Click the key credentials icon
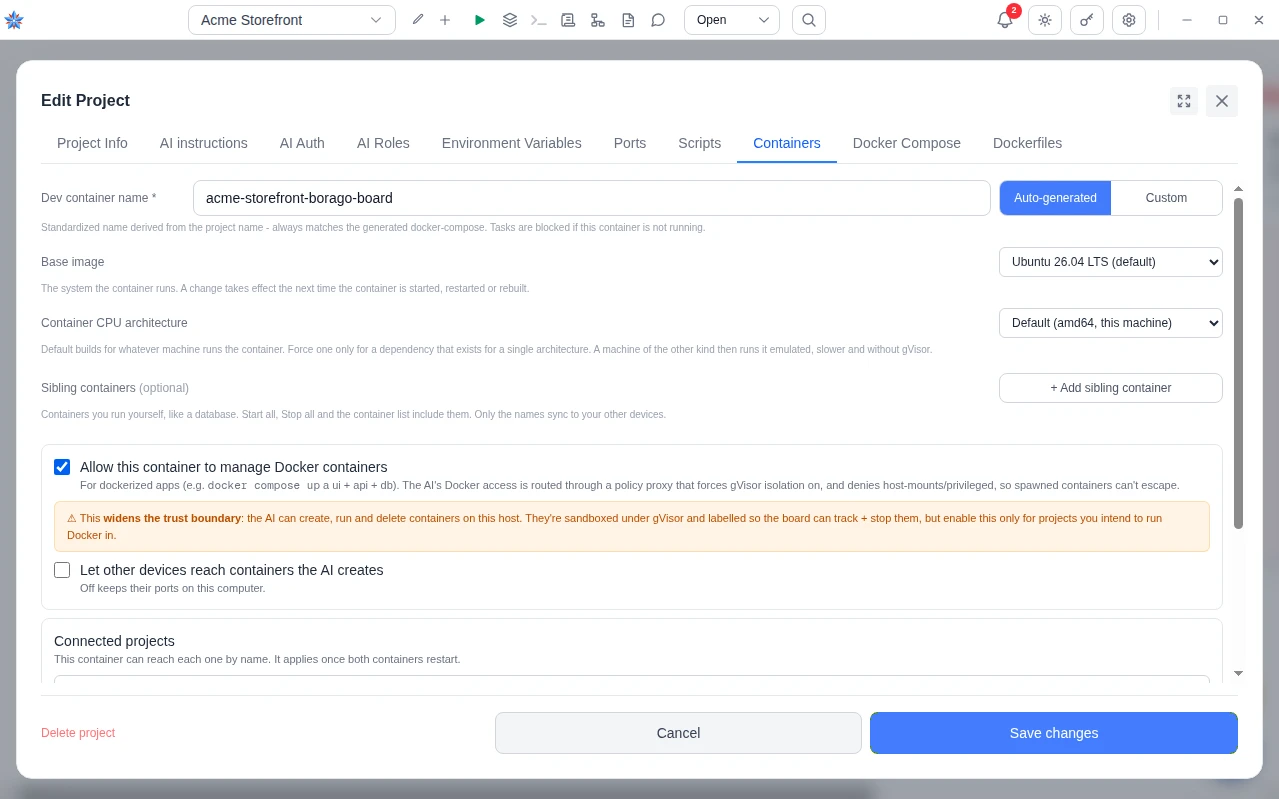Image resolution: width=1279 pixels, height=799 pixels. click(x=1087, y=20)
